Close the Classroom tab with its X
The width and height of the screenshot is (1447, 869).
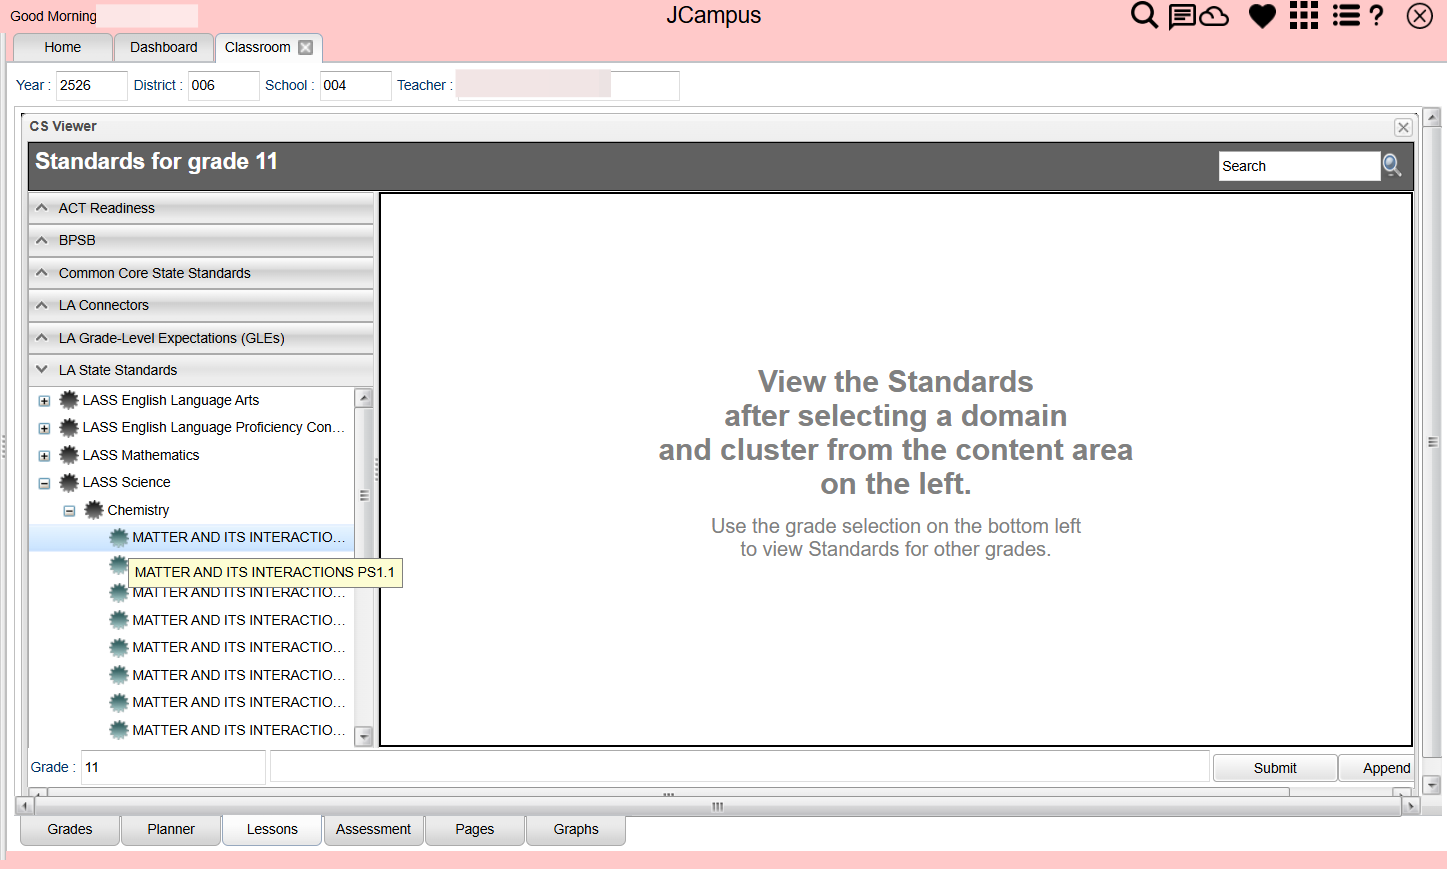click(x=306, y=47)
